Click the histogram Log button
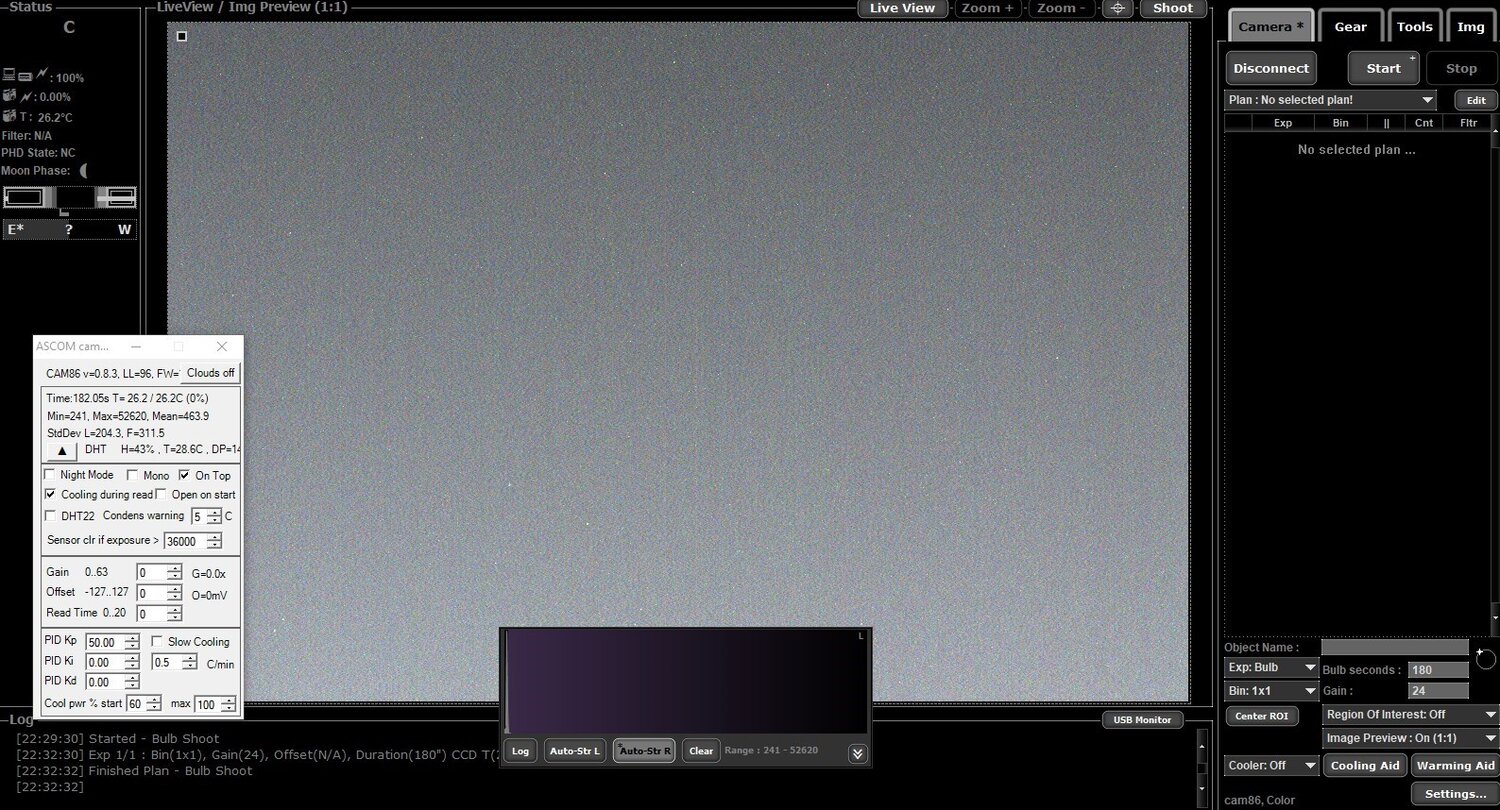The height and width of the screenshot is (810, 1500). point(520,751)
